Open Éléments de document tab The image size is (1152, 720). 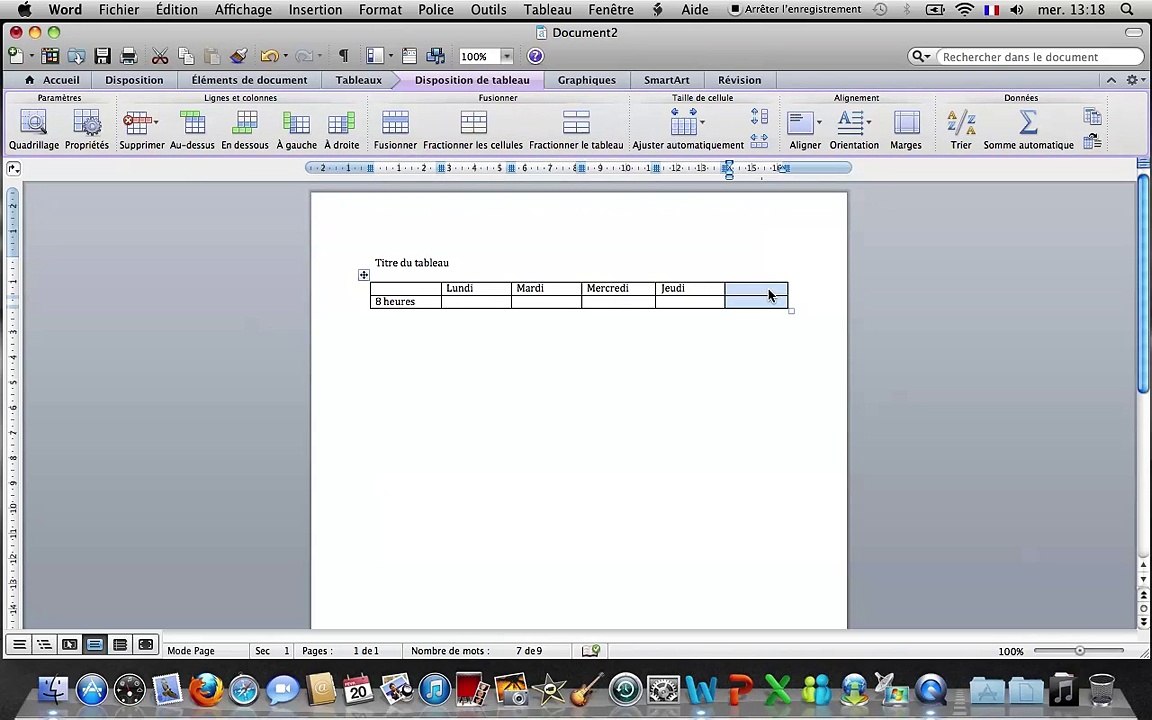click(x=250, y=79)
